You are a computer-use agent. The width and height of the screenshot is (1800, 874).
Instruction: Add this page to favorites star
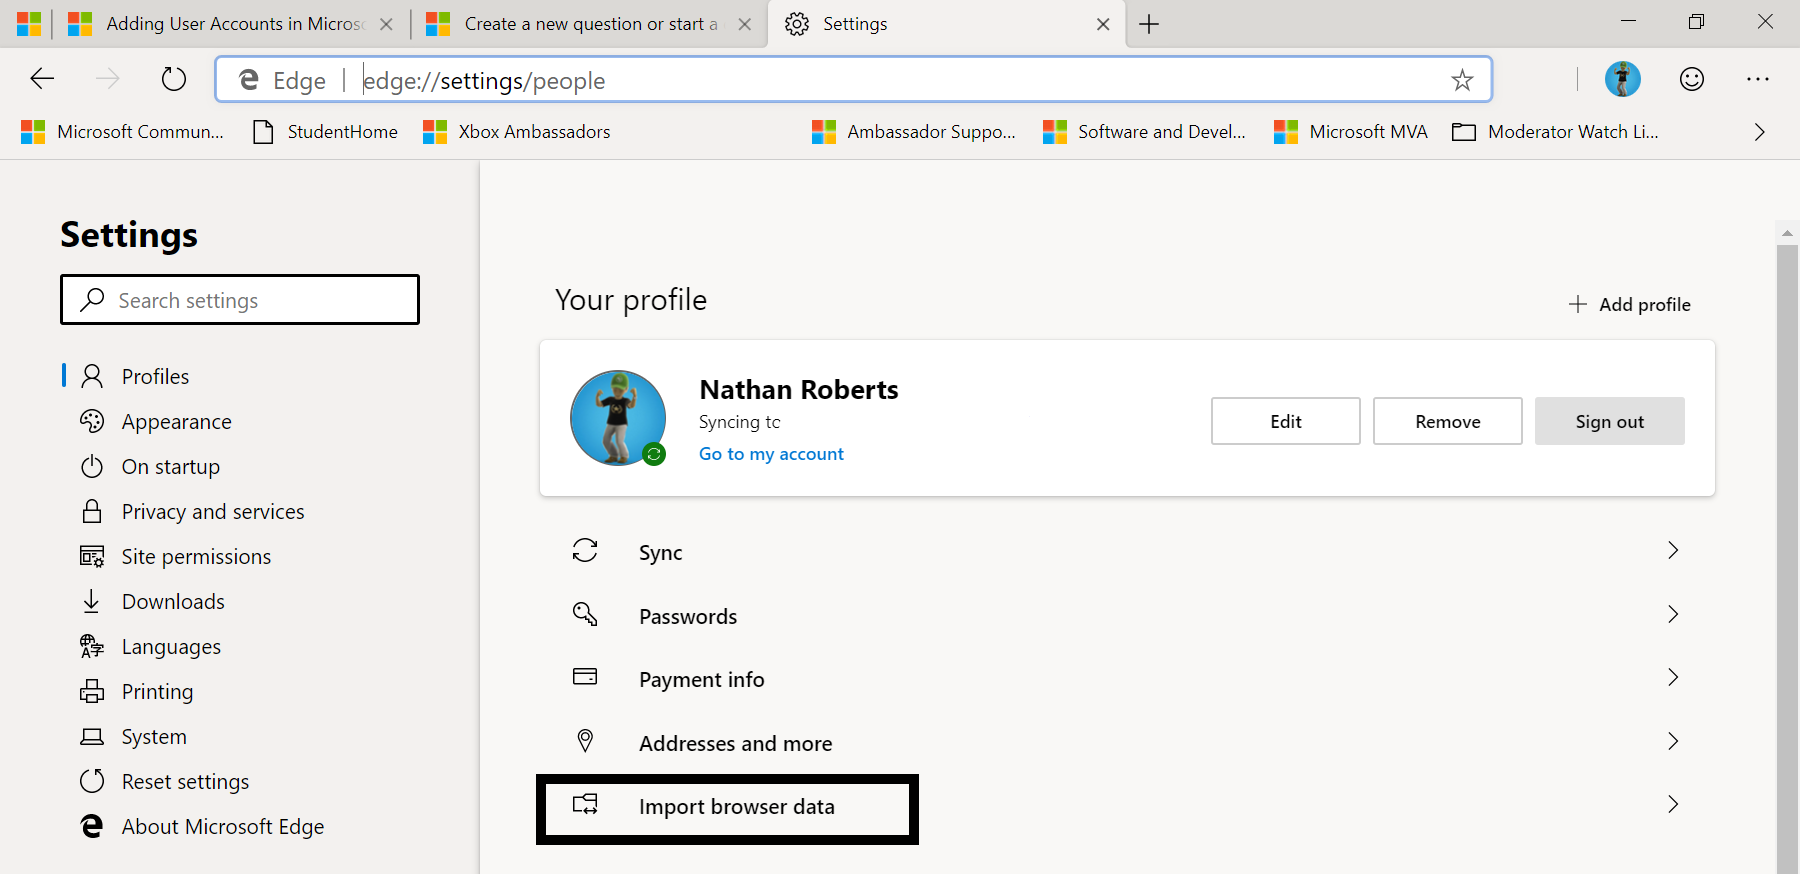(x=1462, y=80)
